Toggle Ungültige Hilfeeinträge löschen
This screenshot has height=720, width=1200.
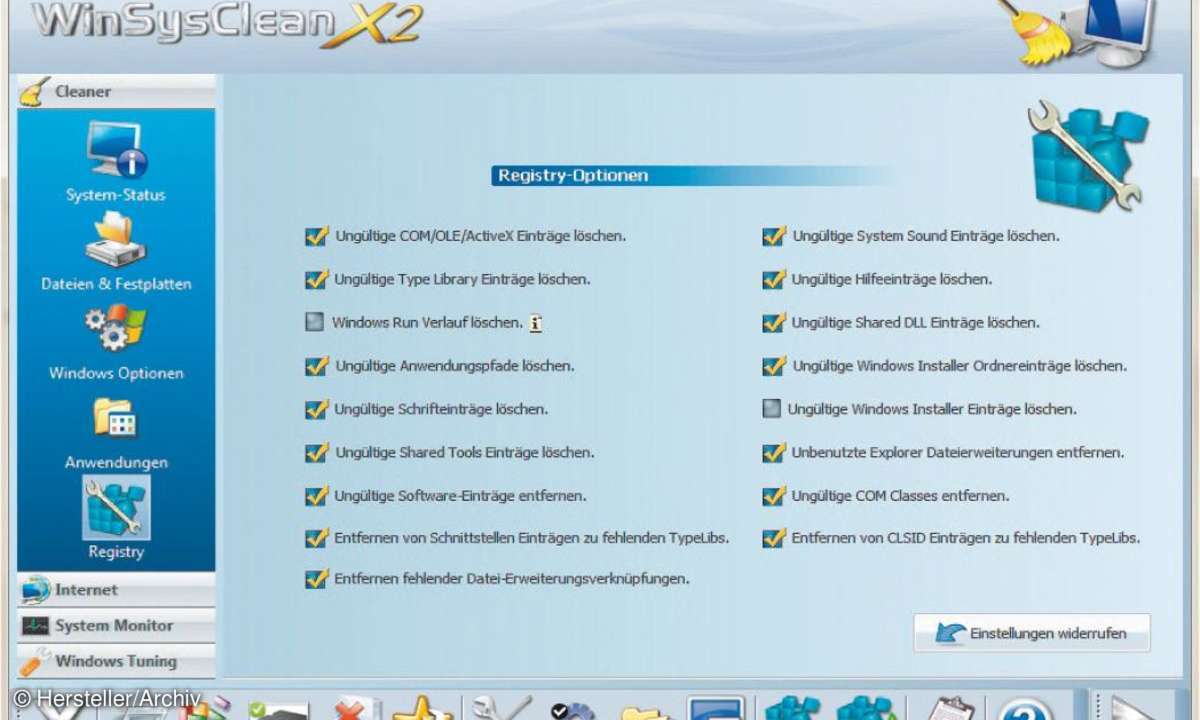point(773,280)
